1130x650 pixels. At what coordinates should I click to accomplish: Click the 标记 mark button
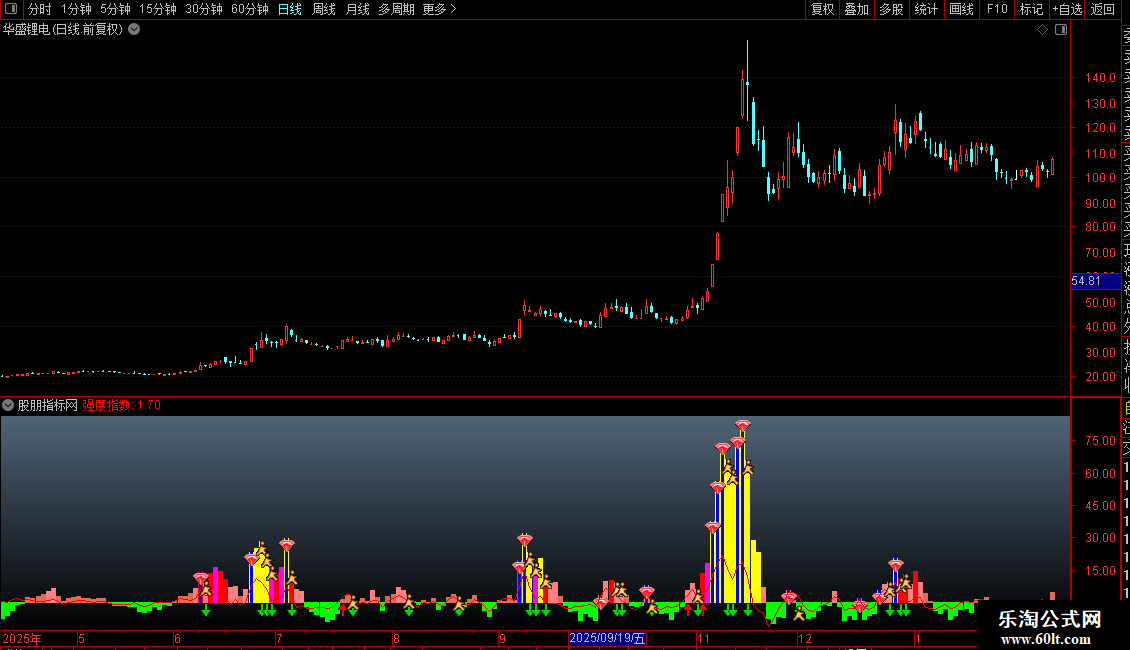tap(1031, 9)
